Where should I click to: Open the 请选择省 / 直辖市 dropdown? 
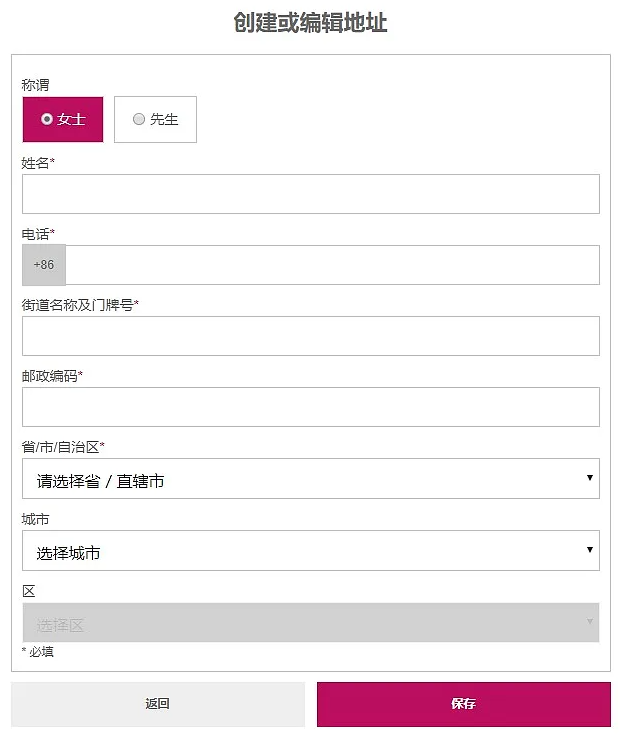tap(311, 478)
